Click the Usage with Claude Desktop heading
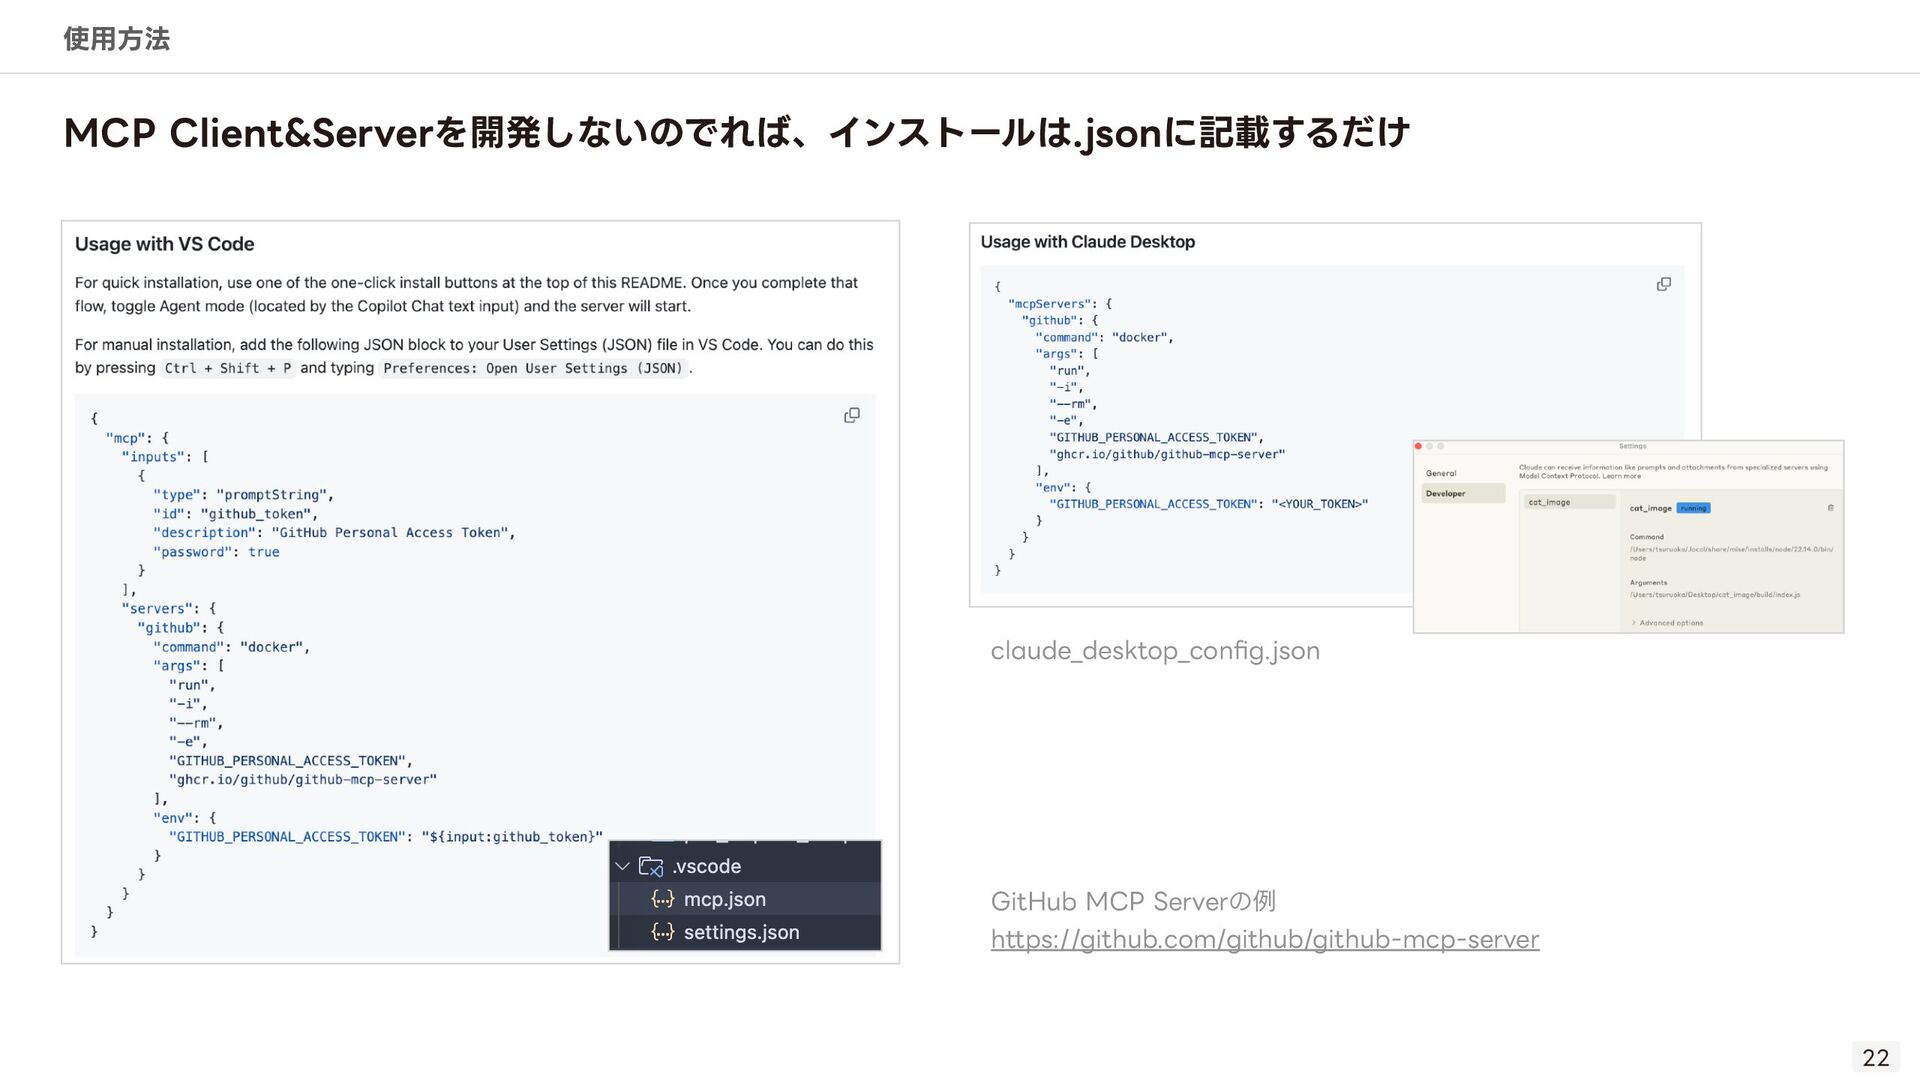 point(1087,242)
